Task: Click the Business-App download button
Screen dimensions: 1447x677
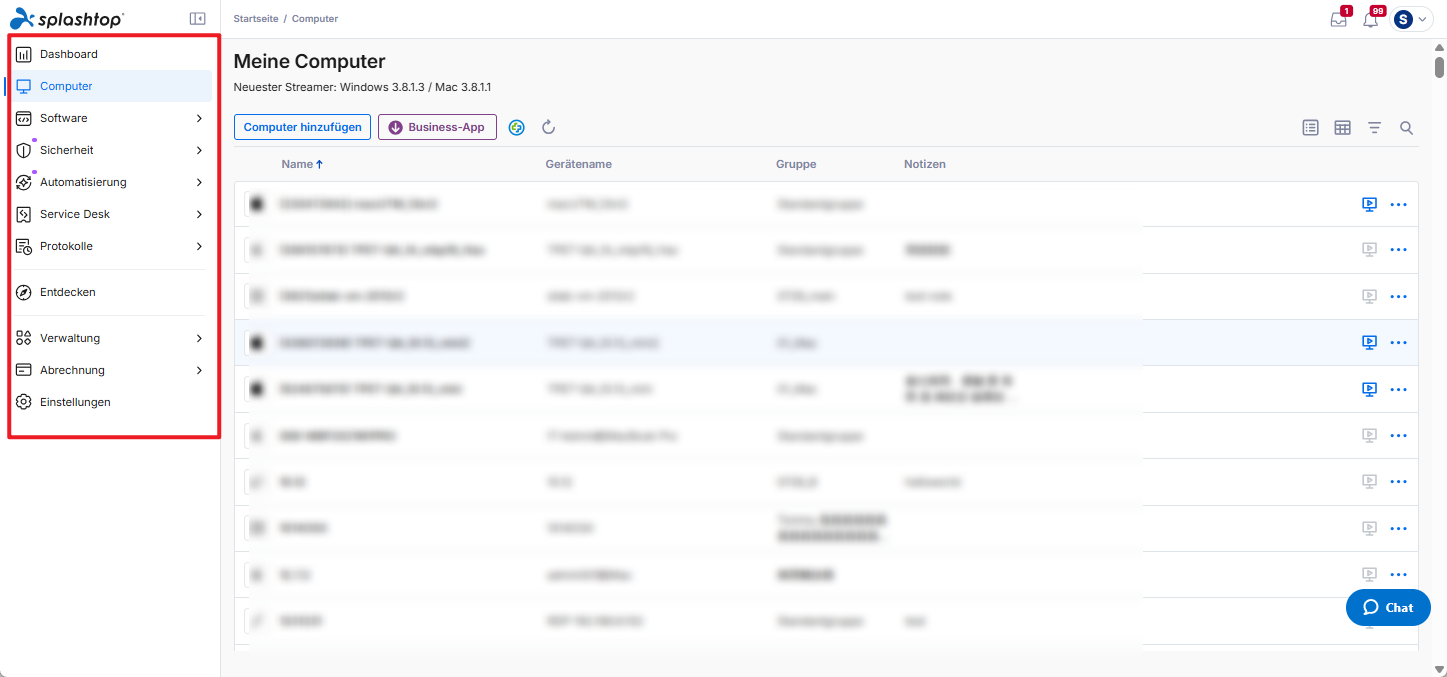Action: 437,127
